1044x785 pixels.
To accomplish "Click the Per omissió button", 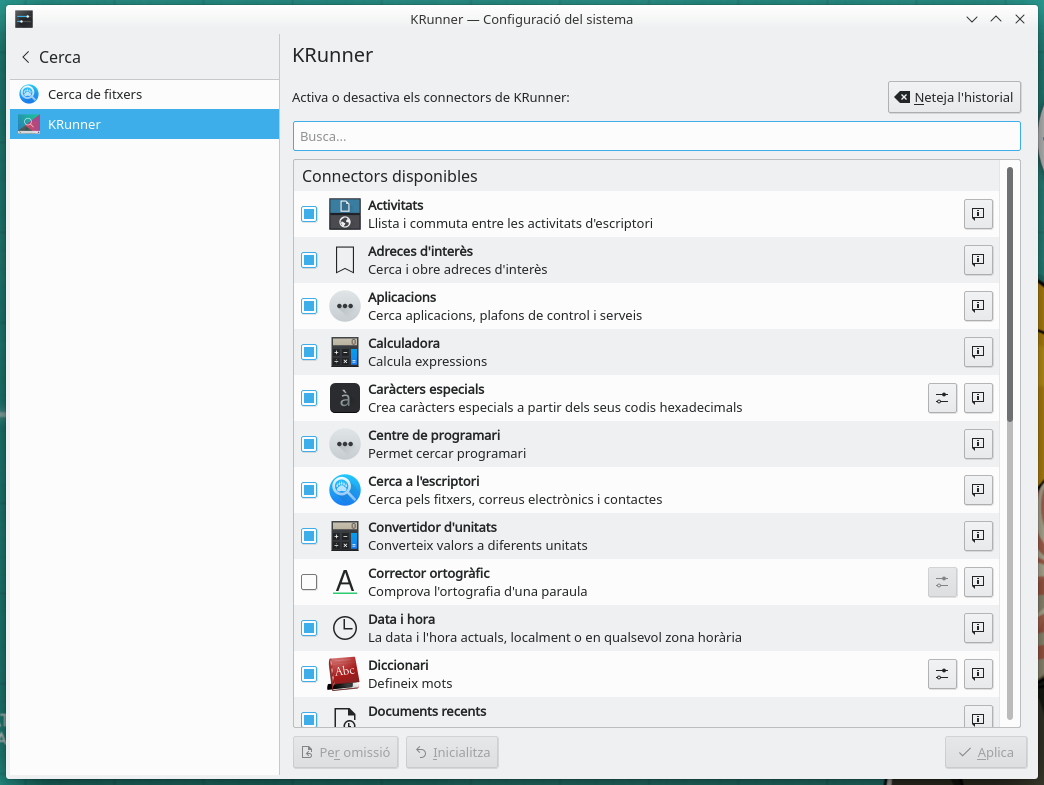I will pos(345,752).
